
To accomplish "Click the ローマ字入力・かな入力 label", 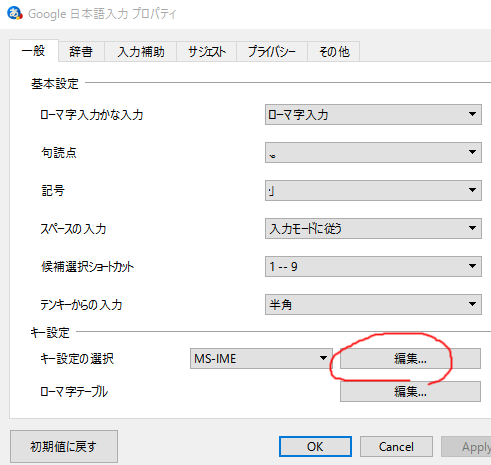I will point(92,115).
